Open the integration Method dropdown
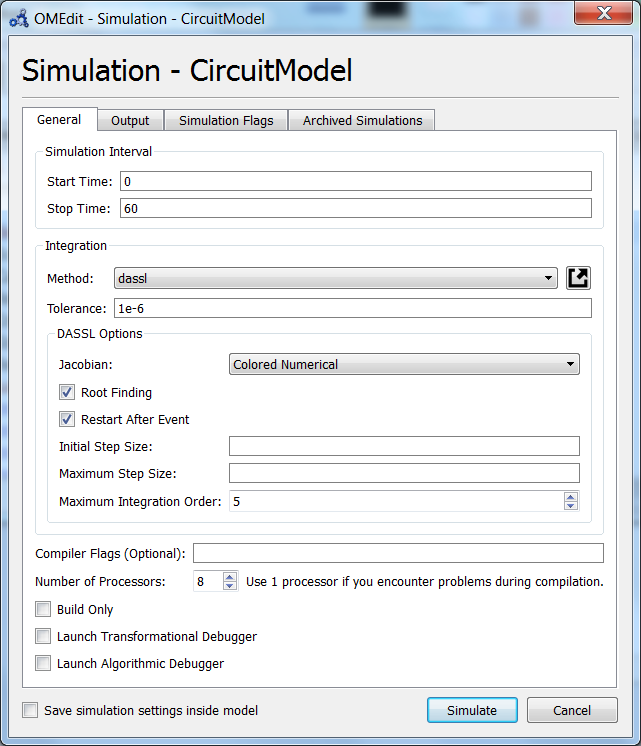 [336, 278]
